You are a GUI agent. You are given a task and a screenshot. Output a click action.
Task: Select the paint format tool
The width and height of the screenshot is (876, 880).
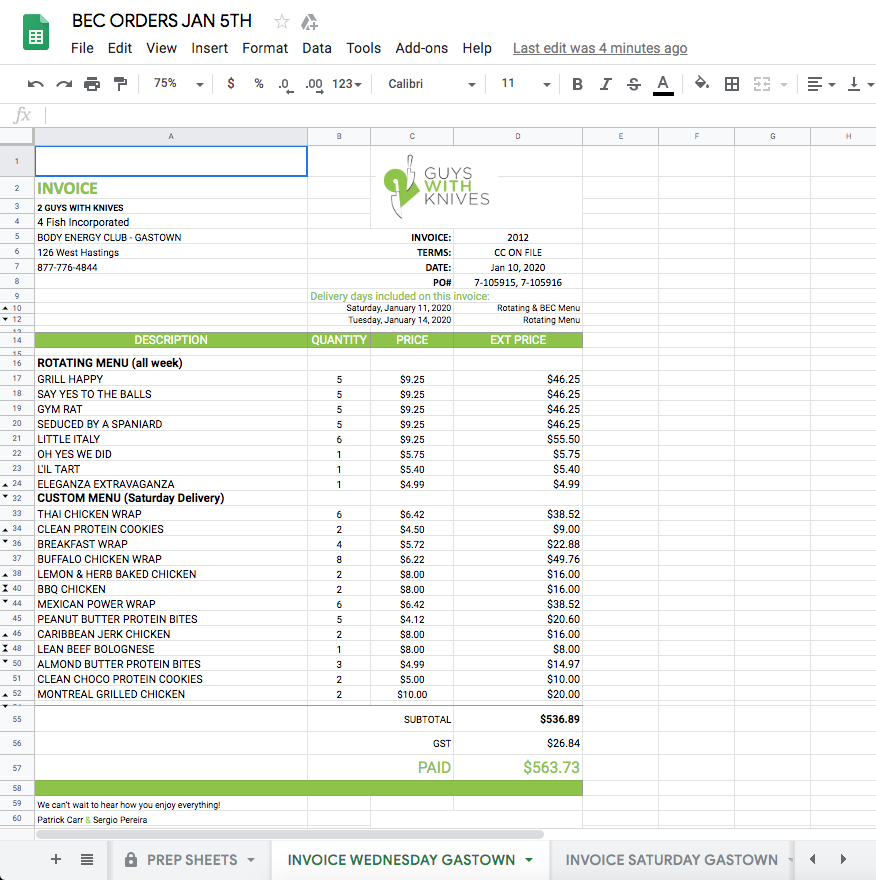[120, 84]
